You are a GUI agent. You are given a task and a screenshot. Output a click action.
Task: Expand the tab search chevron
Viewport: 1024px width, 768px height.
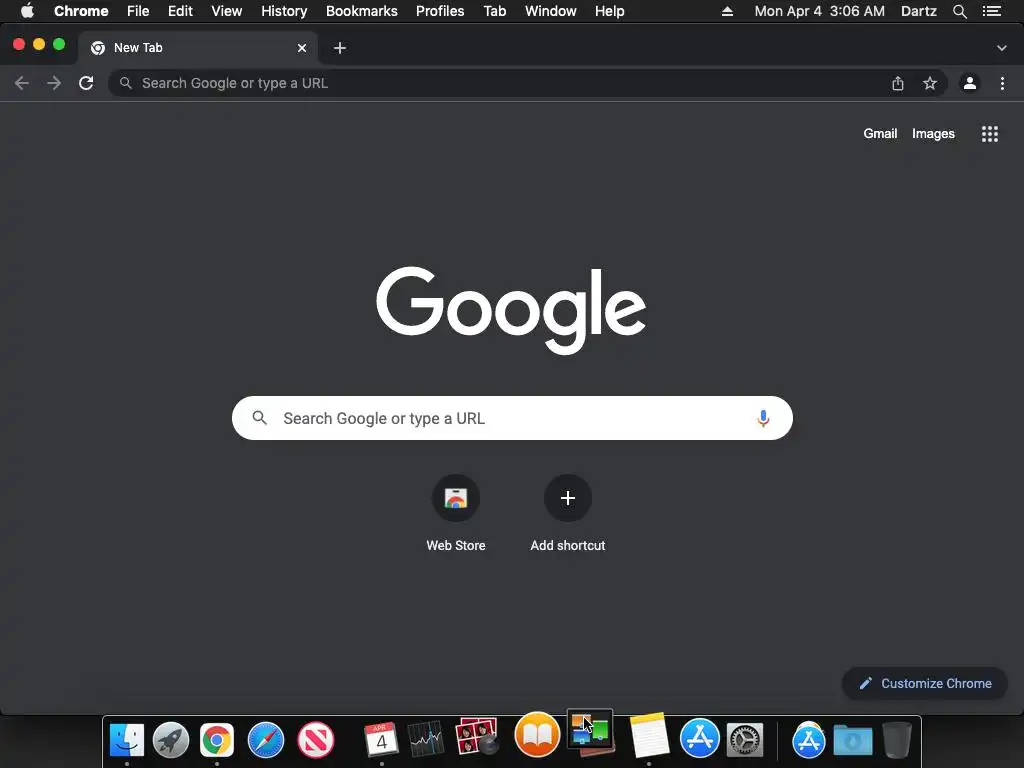click(1002, 48)
